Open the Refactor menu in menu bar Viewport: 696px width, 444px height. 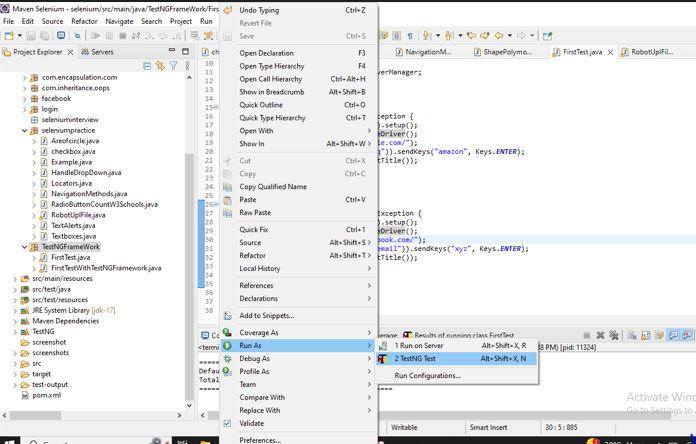[84, 21]
